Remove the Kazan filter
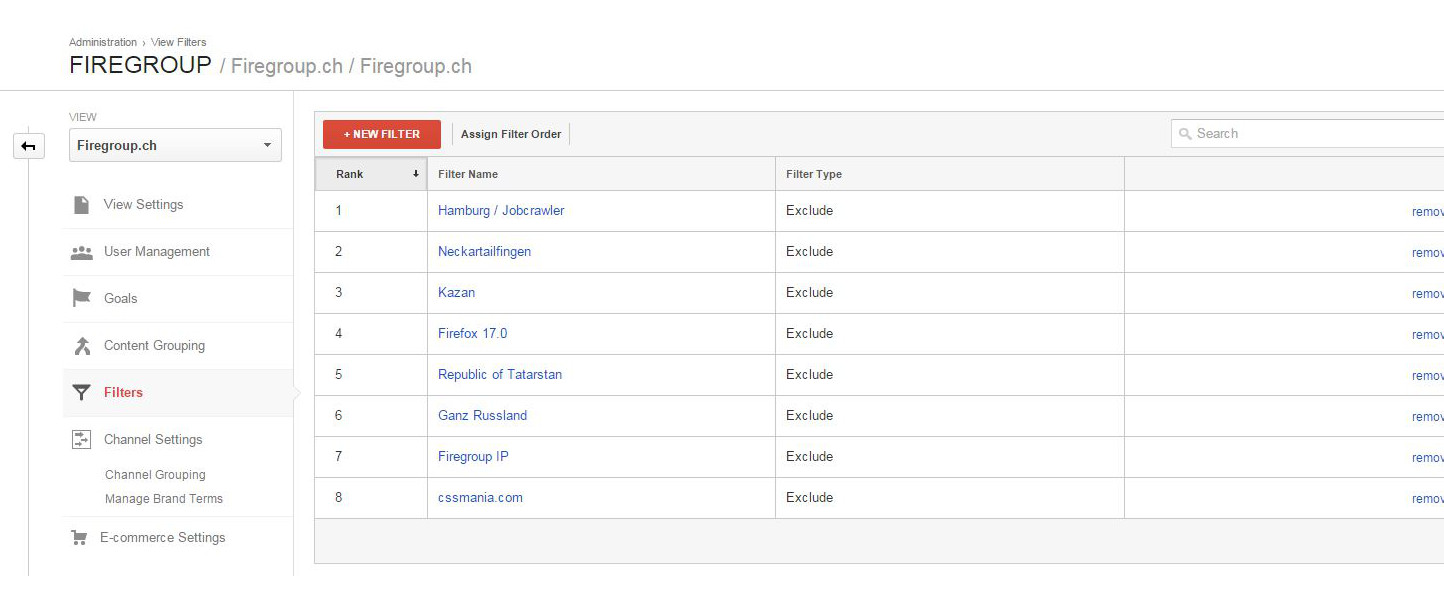The width and height of the screenshot is (1444, 610). click(1428, 294)
